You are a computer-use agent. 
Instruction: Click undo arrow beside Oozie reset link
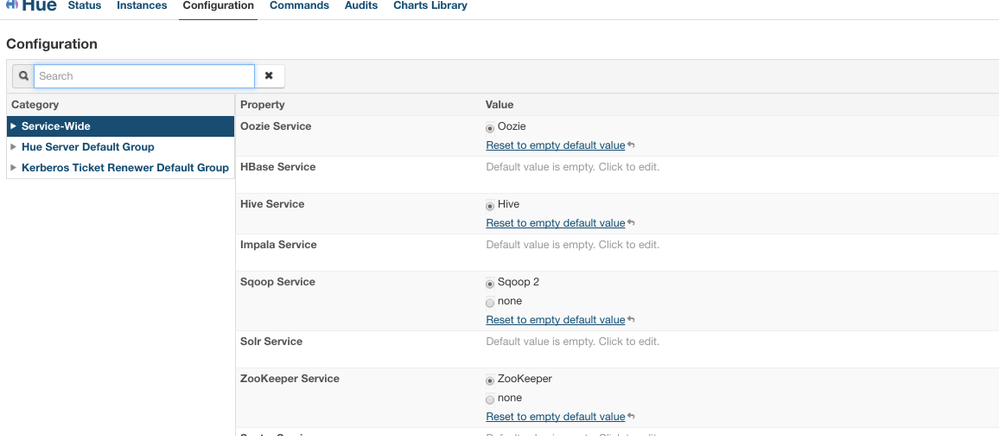click(632, 146)
